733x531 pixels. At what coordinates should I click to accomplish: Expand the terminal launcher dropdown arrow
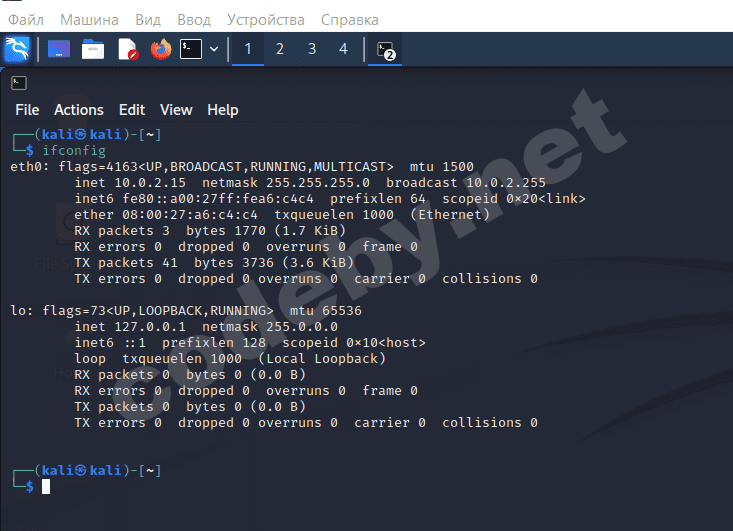point(214,49)
